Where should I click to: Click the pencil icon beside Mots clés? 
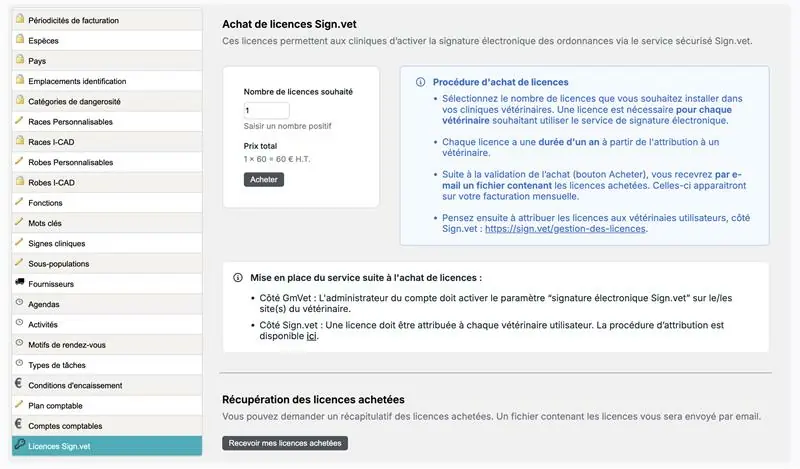pos(19,222)
